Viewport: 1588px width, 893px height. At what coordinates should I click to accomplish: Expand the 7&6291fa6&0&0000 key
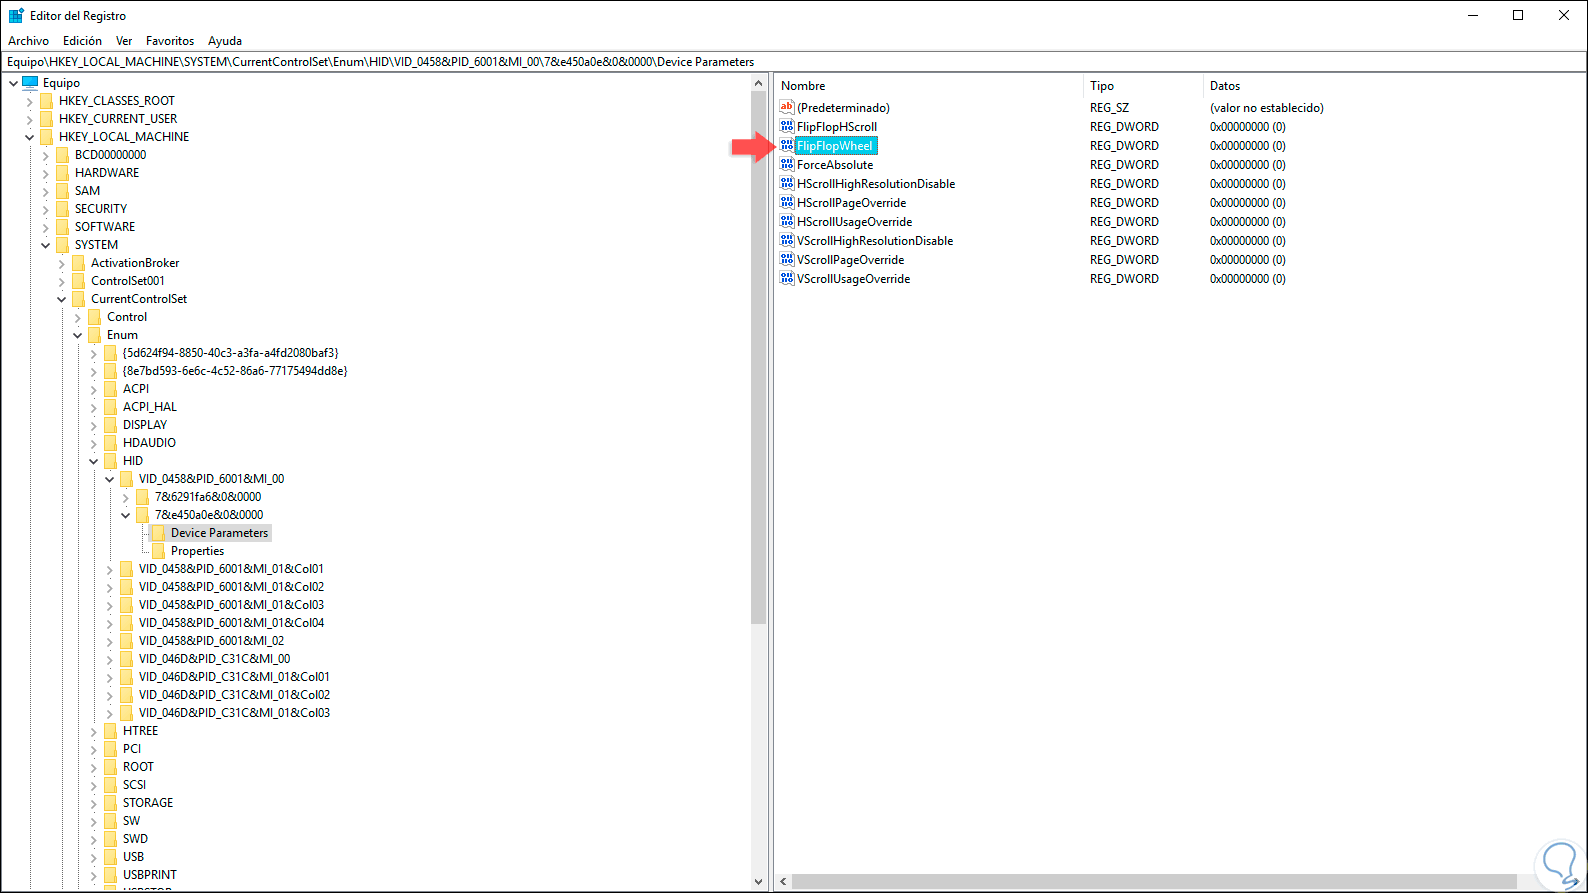(125, 497)
